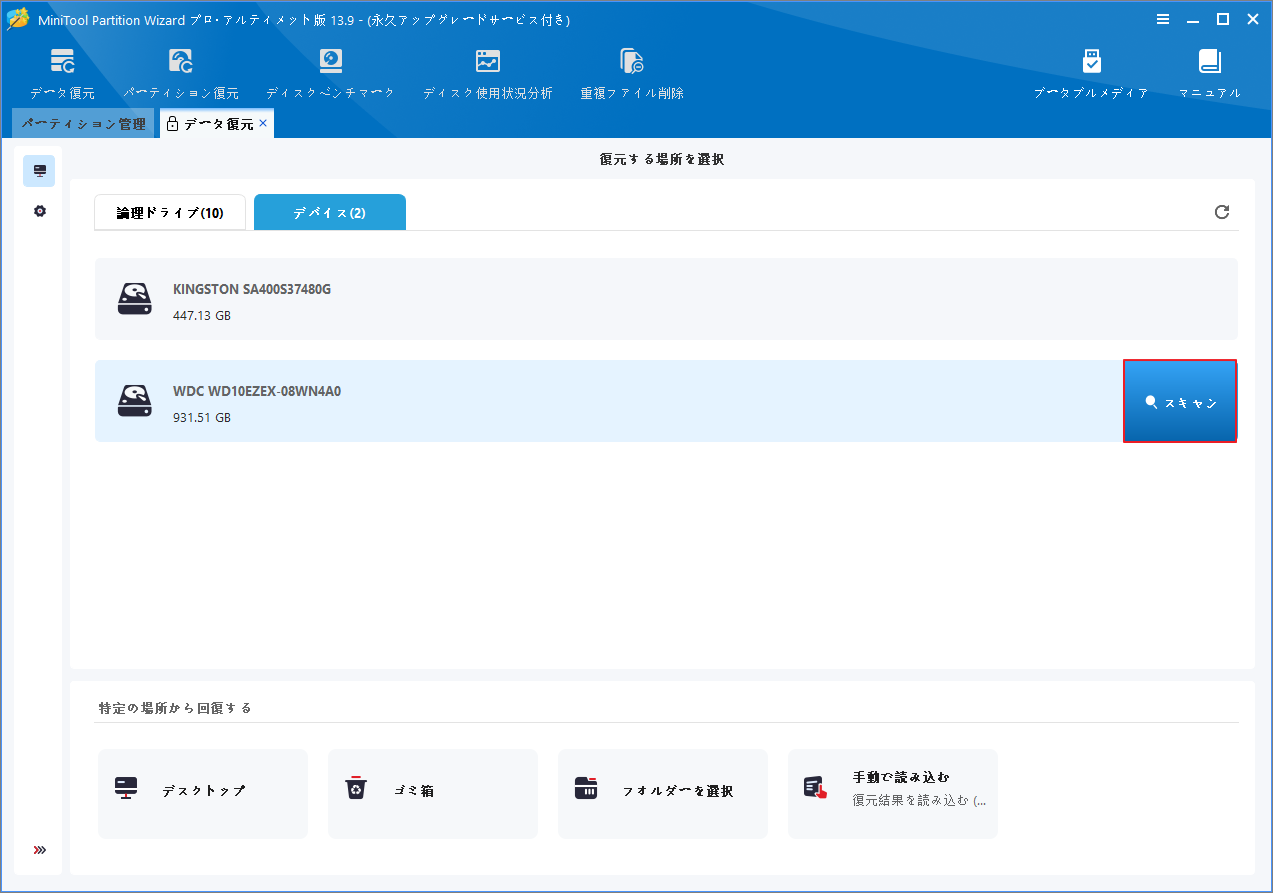This screenshot has width=1273, height=893.
Task: Click the スキャン button
Action: click(x=1180, y=401)
